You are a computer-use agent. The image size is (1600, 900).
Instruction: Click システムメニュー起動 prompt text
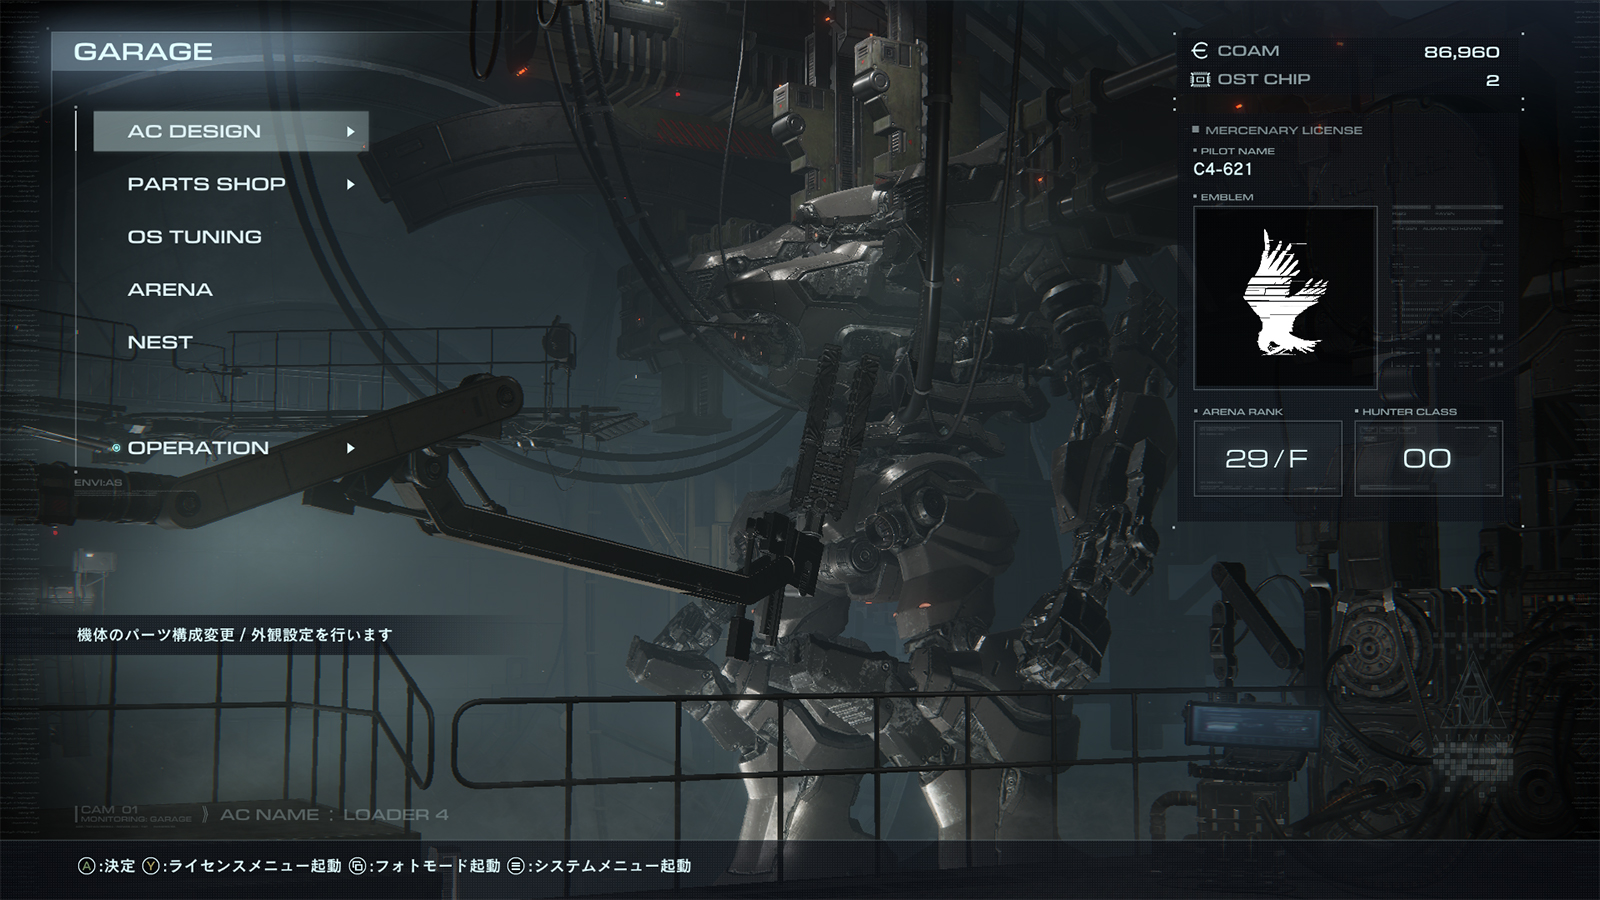coord(612,866)
